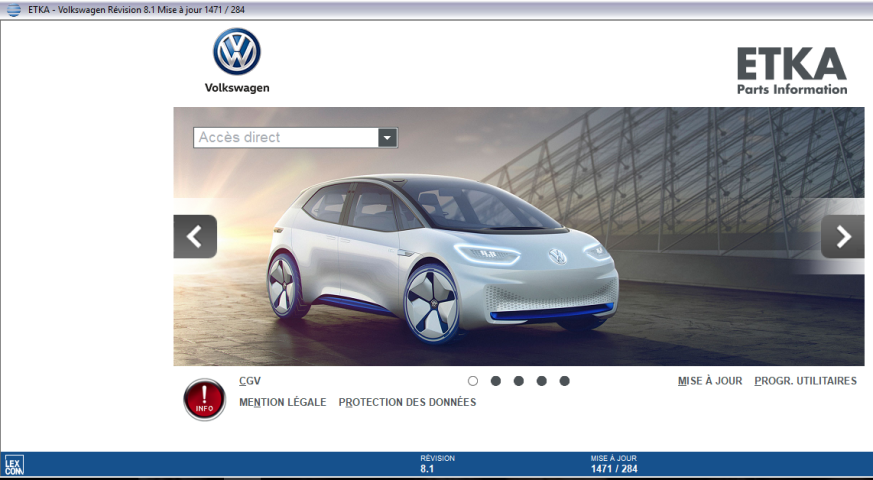This screenshot has width=873, height=480.
Task: Show previous slide with left arrow
Action: pyautogui.click(x=195, y=237)
